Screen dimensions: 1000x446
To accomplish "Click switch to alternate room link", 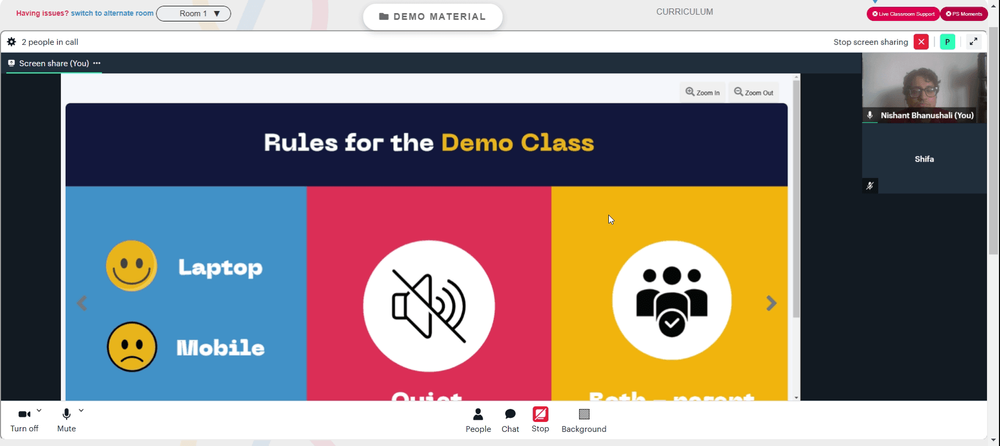I will click(112, 13).
